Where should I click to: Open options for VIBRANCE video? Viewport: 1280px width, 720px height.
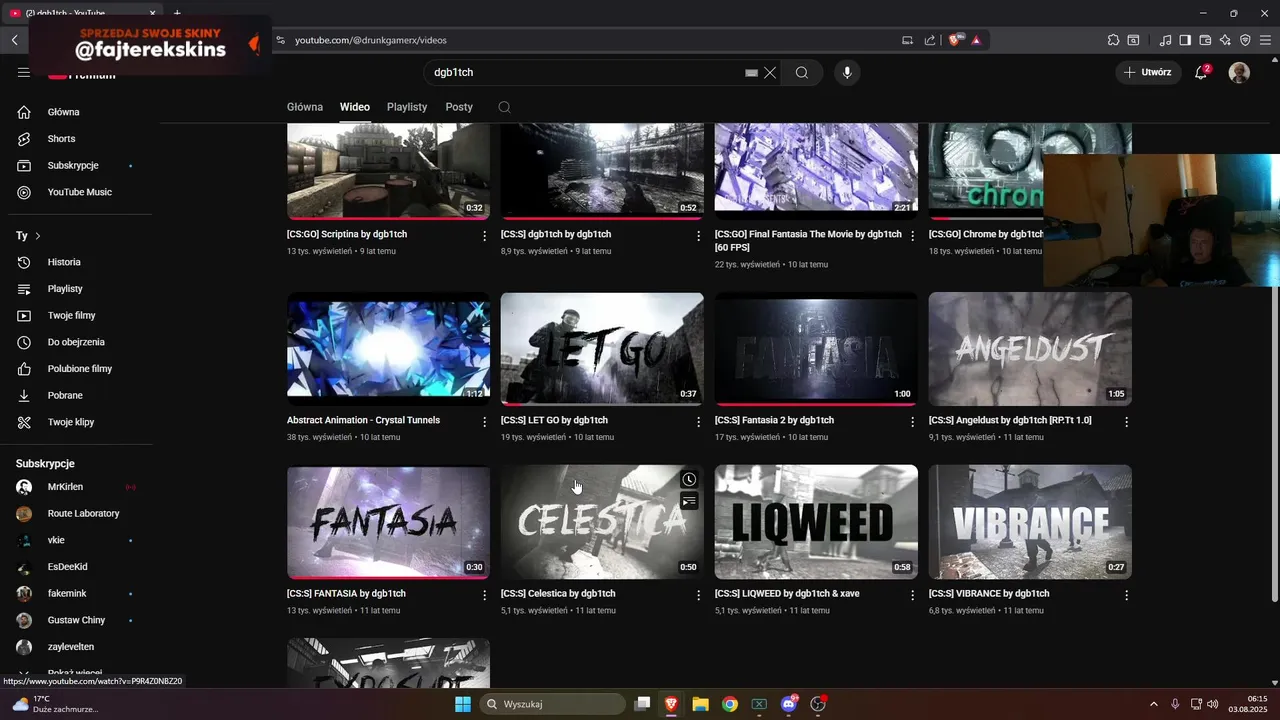1127,595
